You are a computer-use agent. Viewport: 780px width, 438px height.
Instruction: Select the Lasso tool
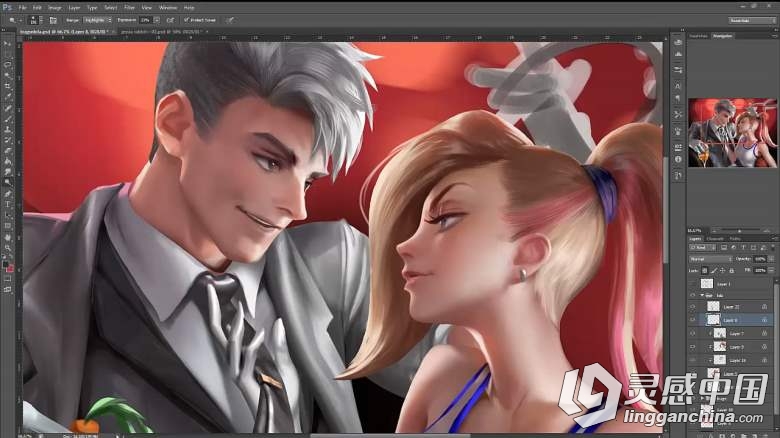(x=8, y=64)
